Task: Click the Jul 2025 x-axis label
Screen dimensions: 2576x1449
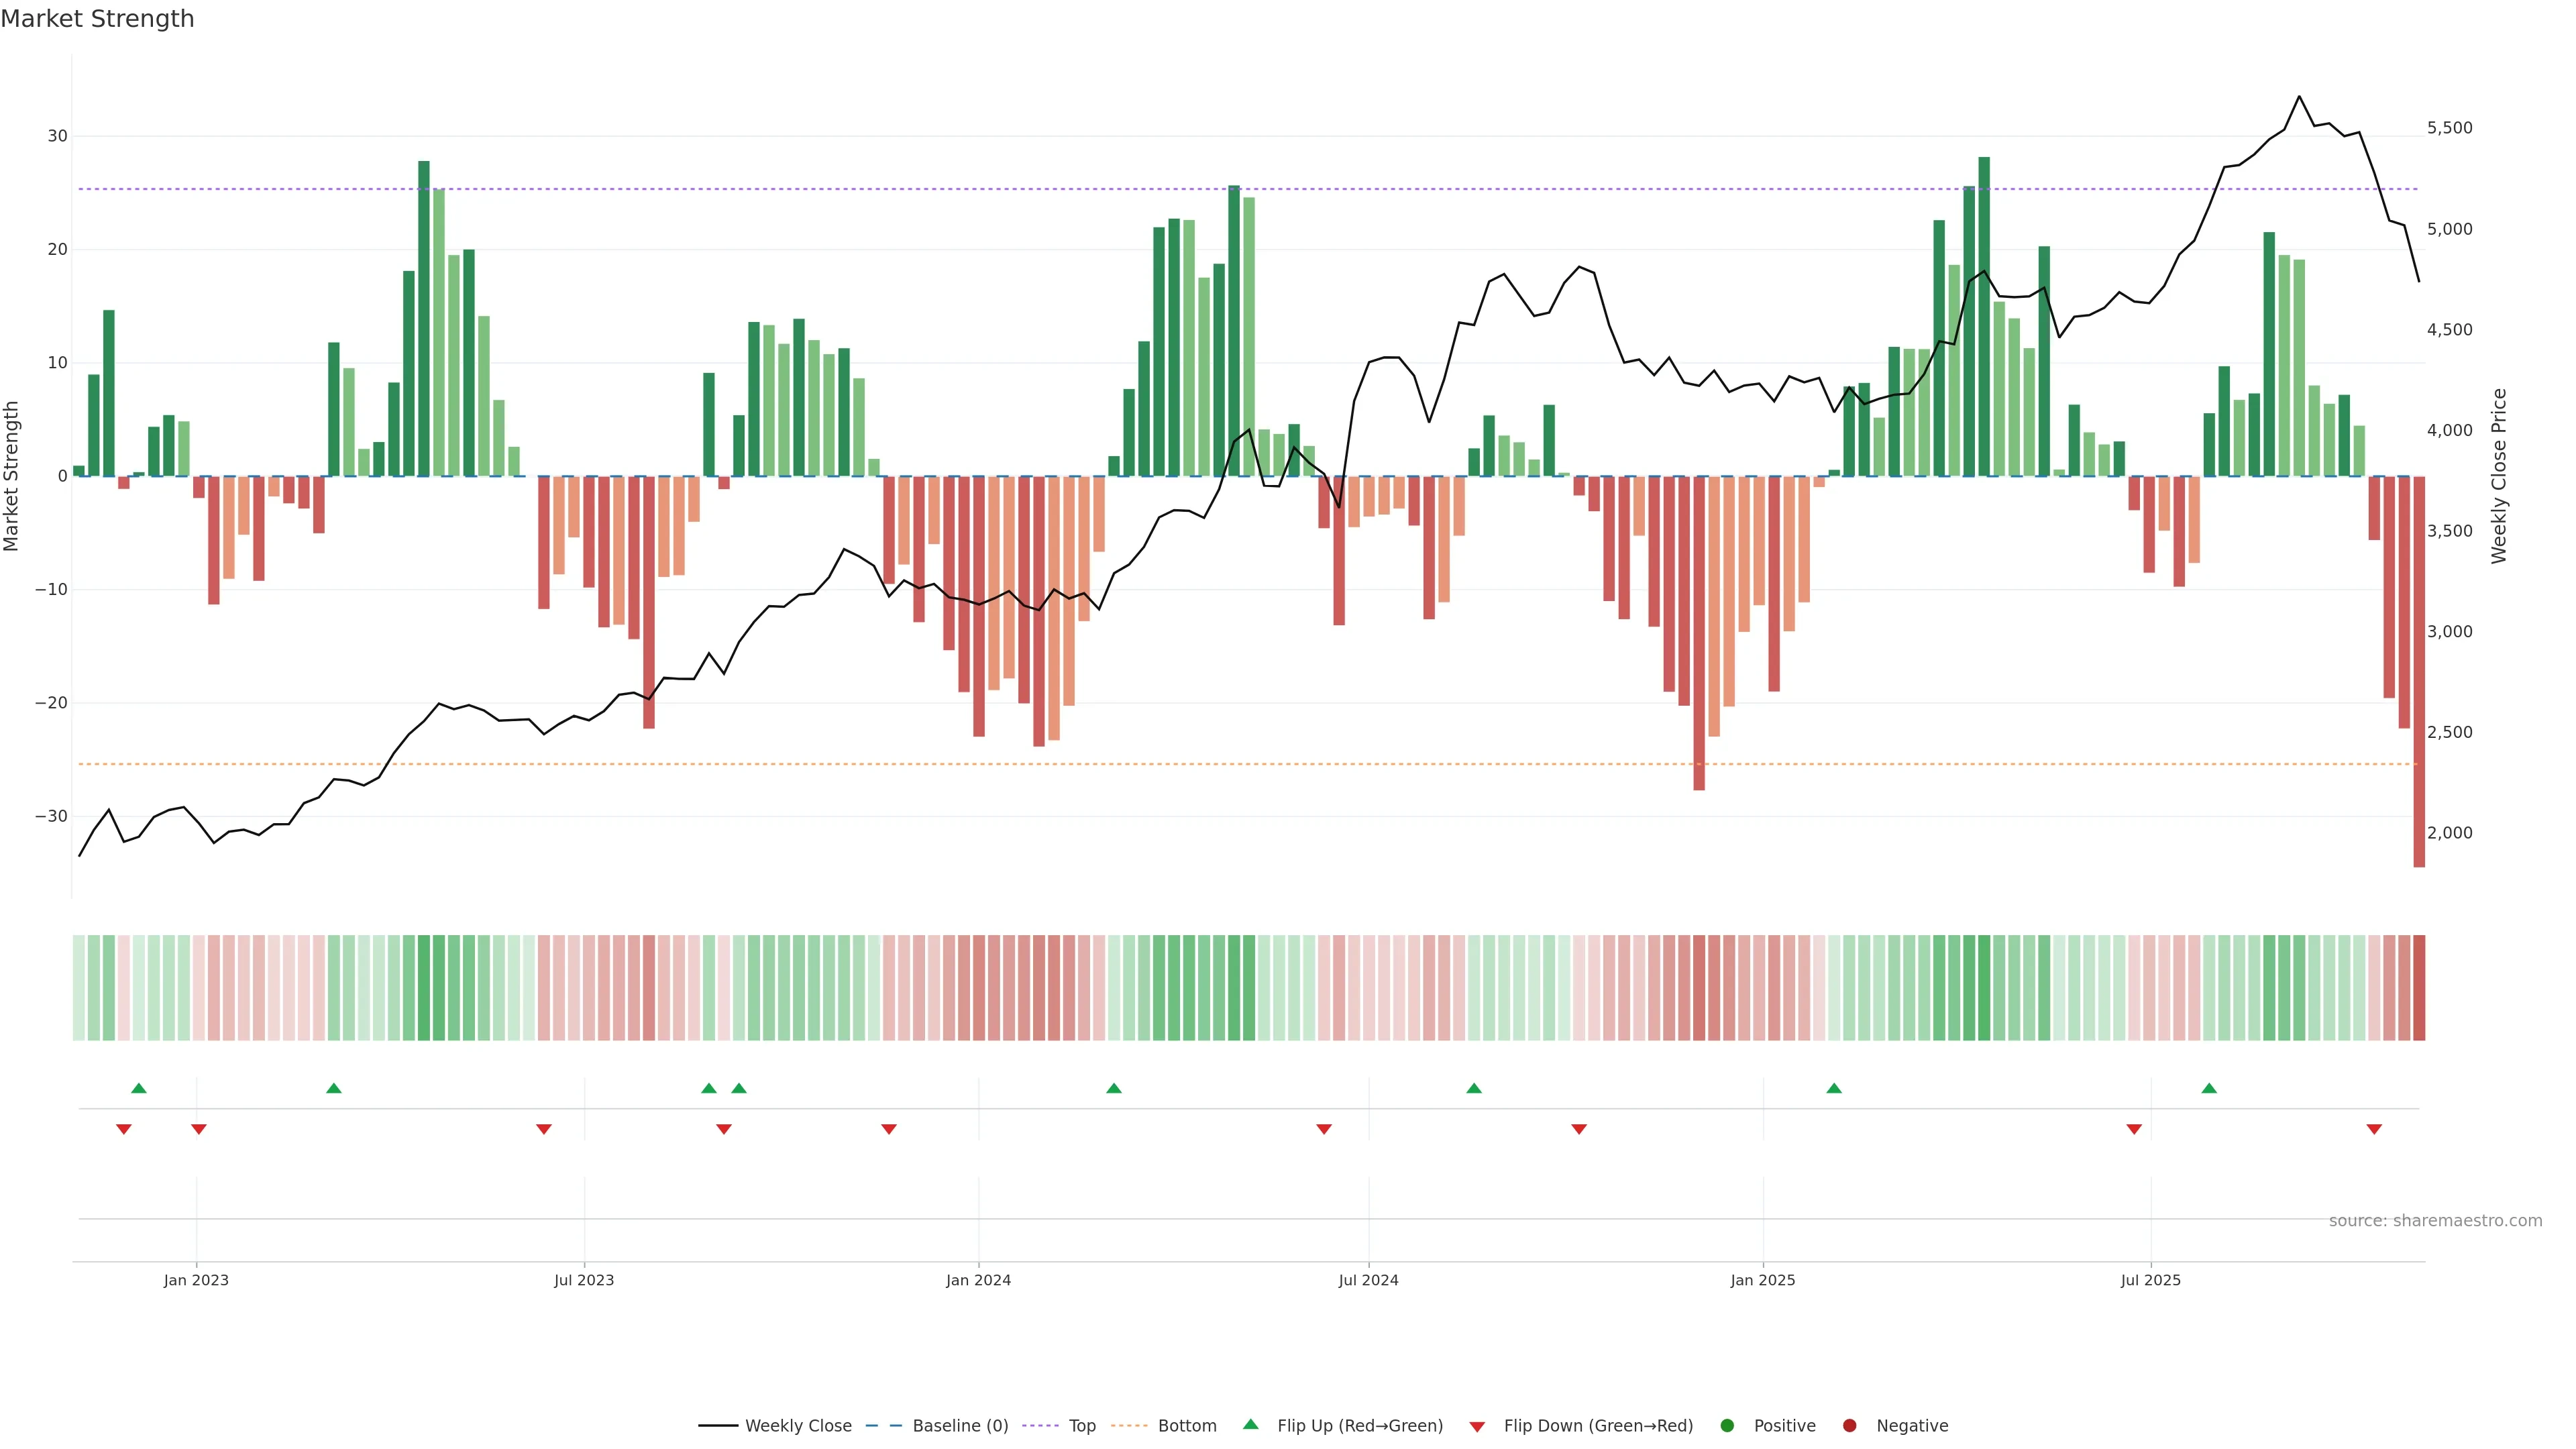Action: [2150, 1280]
